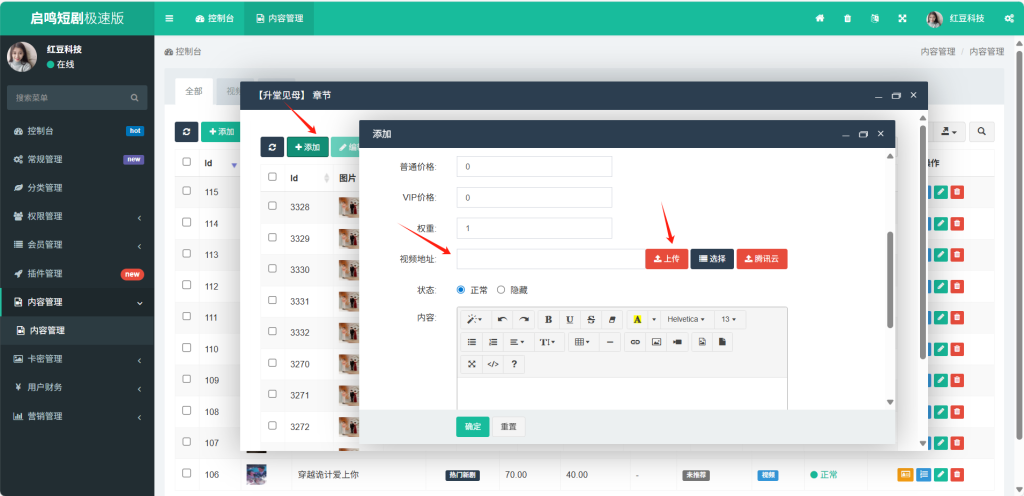1024x496 pixels.
Task: Toggle bold formatting in the editor
Action: (x=549, y=319)
